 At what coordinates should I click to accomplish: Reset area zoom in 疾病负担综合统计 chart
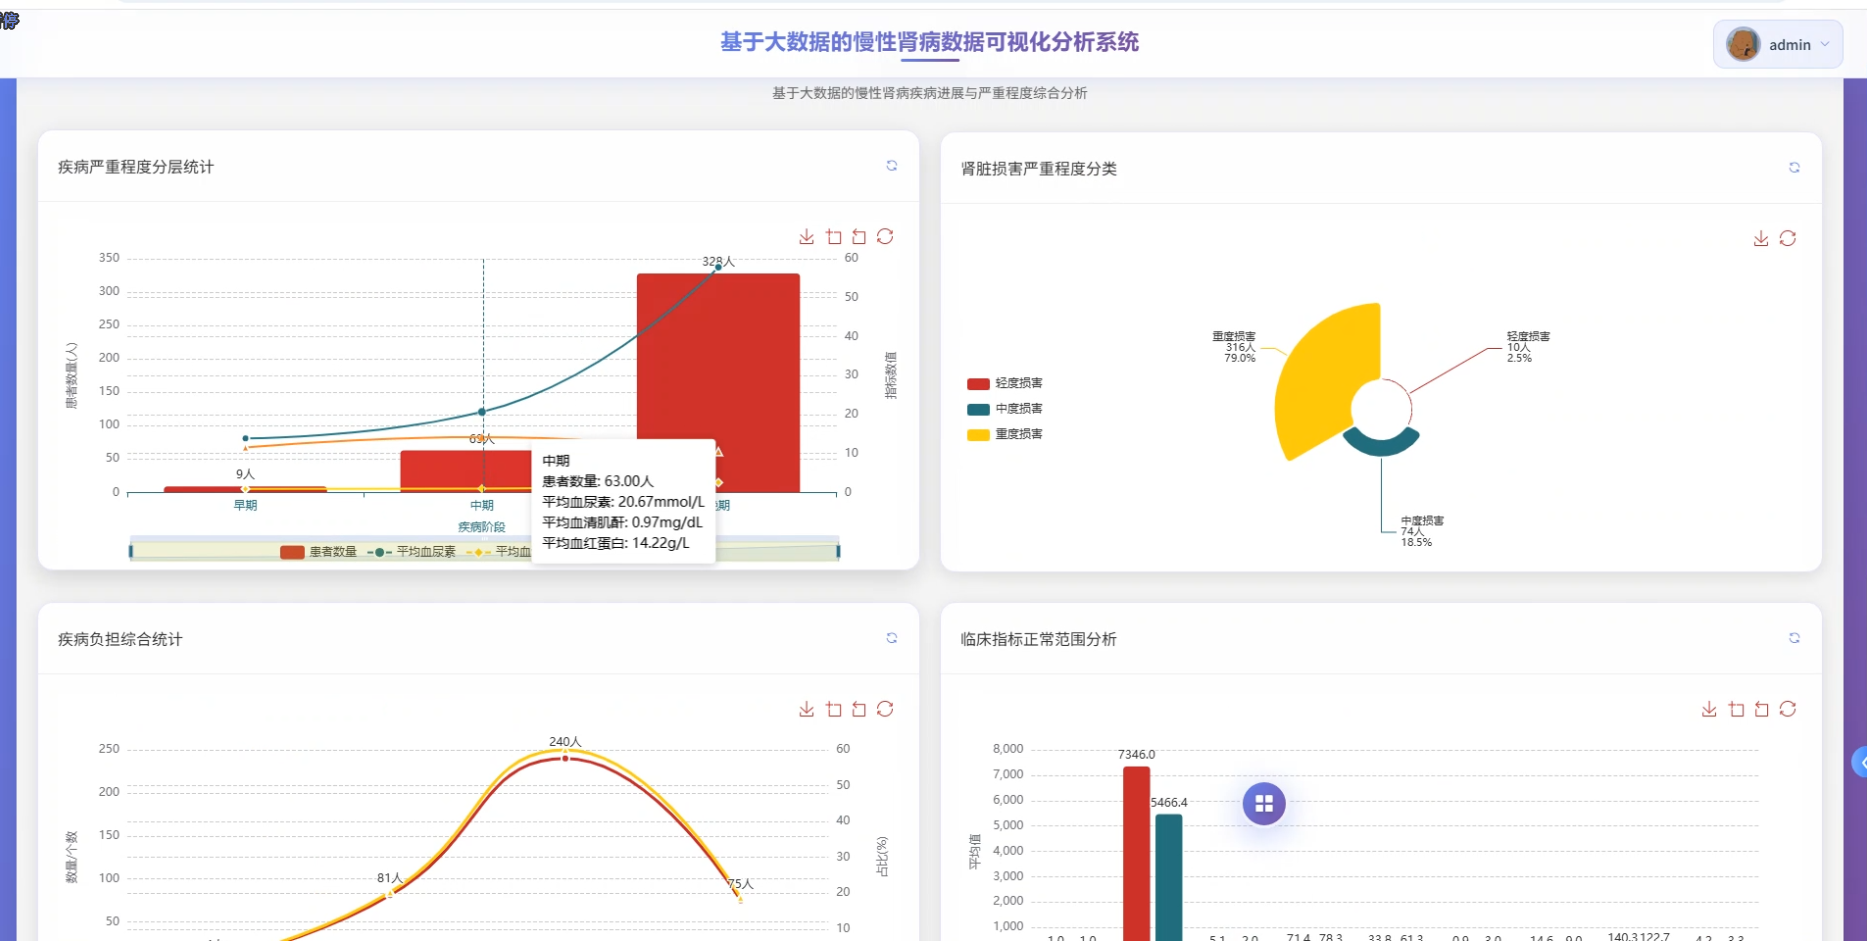(x=859, y=709)
